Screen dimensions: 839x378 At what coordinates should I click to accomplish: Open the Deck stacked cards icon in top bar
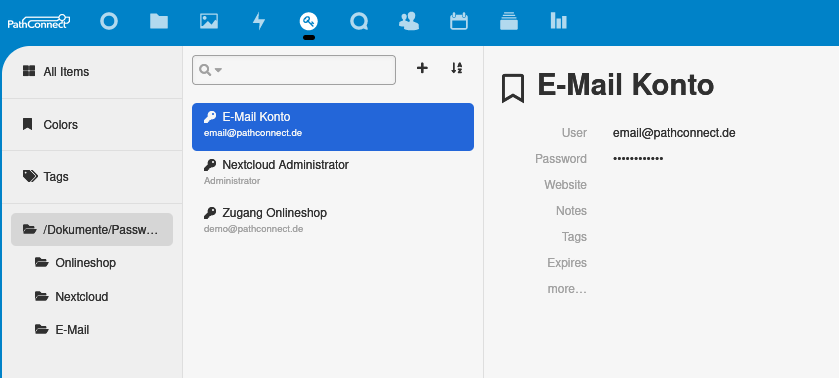[x=509, y=21]
